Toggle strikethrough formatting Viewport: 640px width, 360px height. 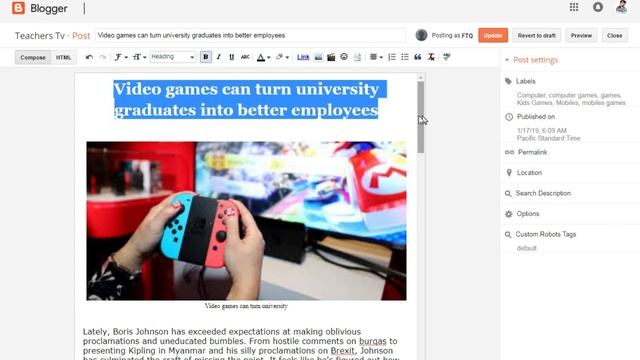point(245,57)
